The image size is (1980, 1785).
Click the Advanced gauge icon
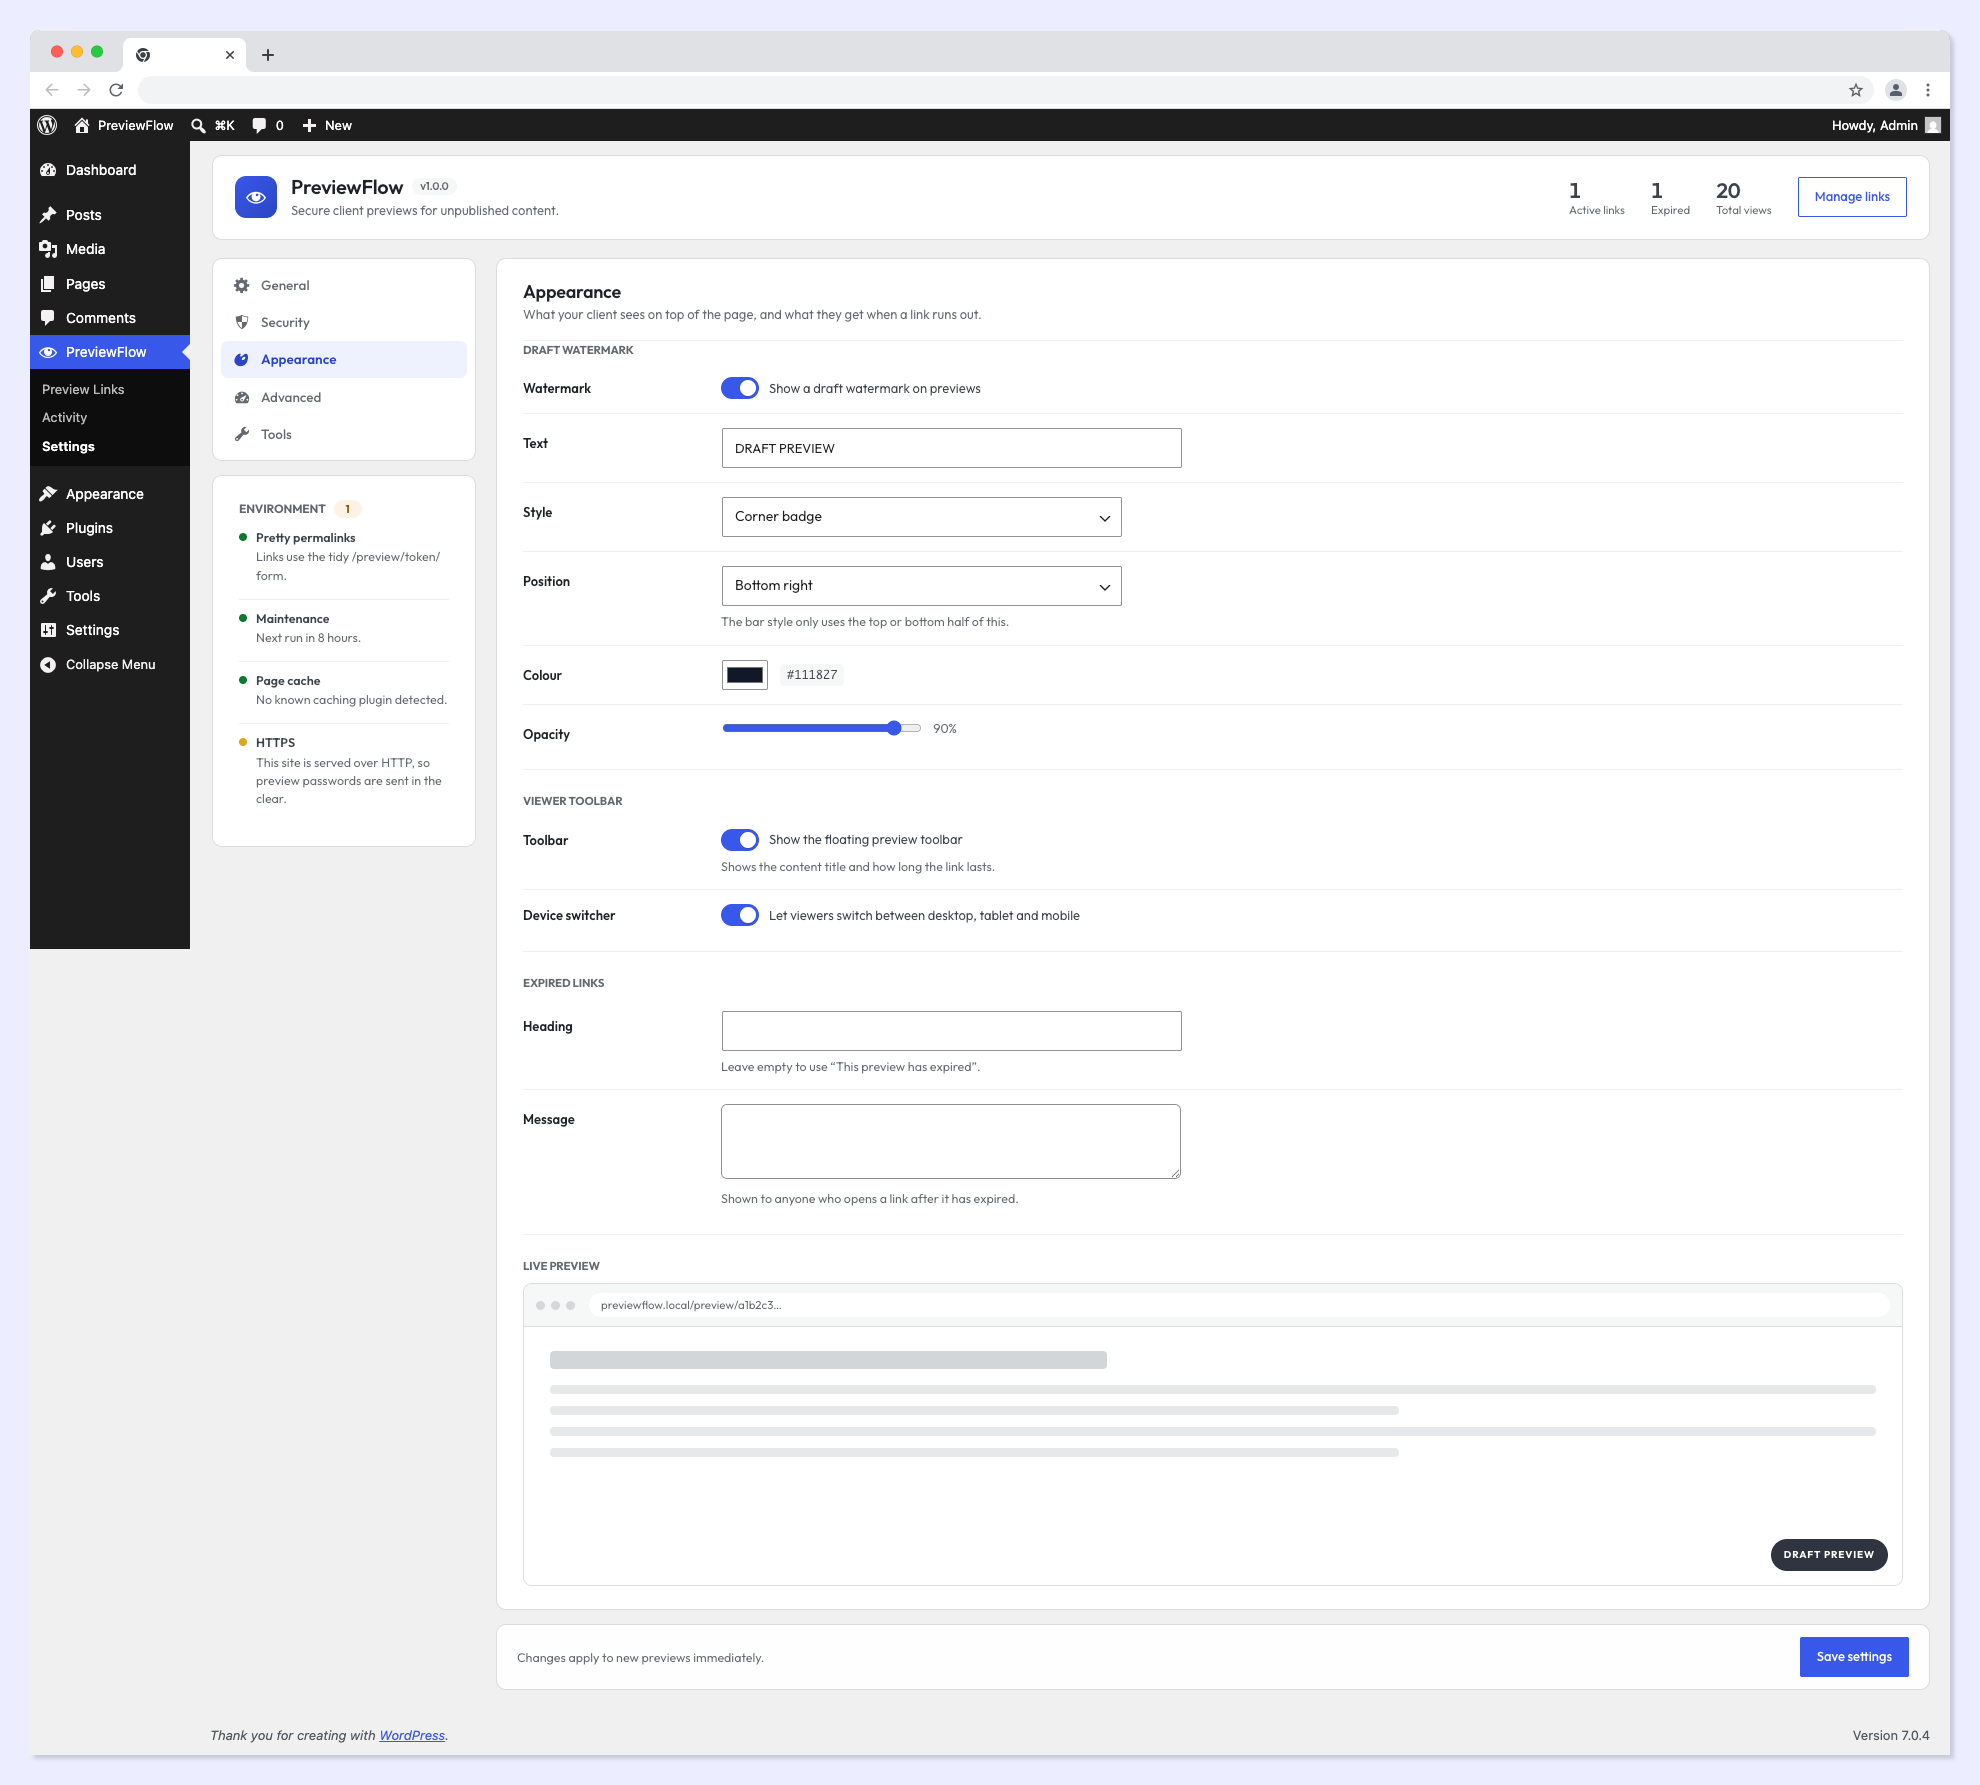tap(242, 397)
